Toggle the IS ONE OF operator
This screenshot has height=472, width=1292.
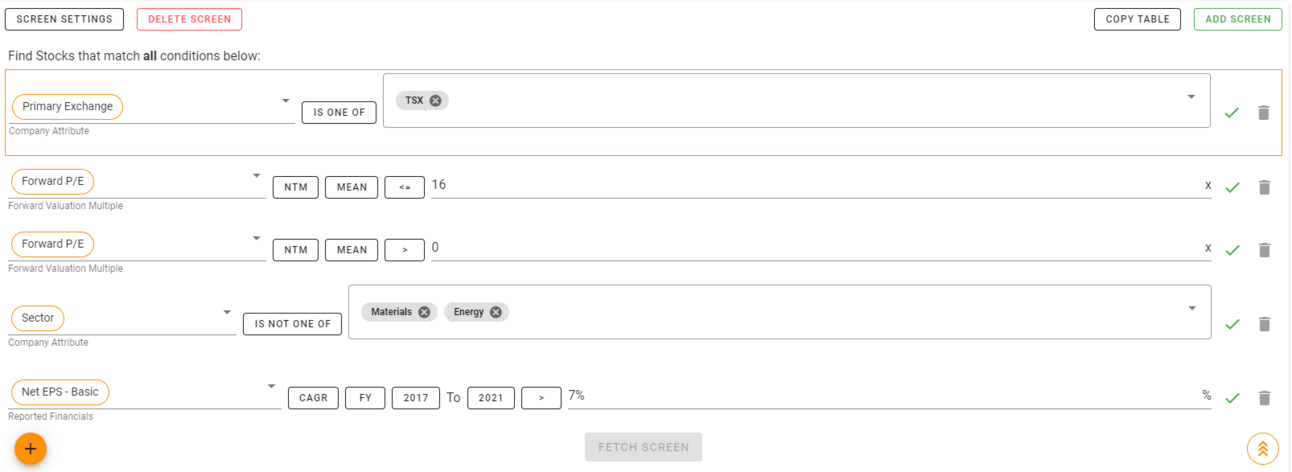(x=339, y=112)
